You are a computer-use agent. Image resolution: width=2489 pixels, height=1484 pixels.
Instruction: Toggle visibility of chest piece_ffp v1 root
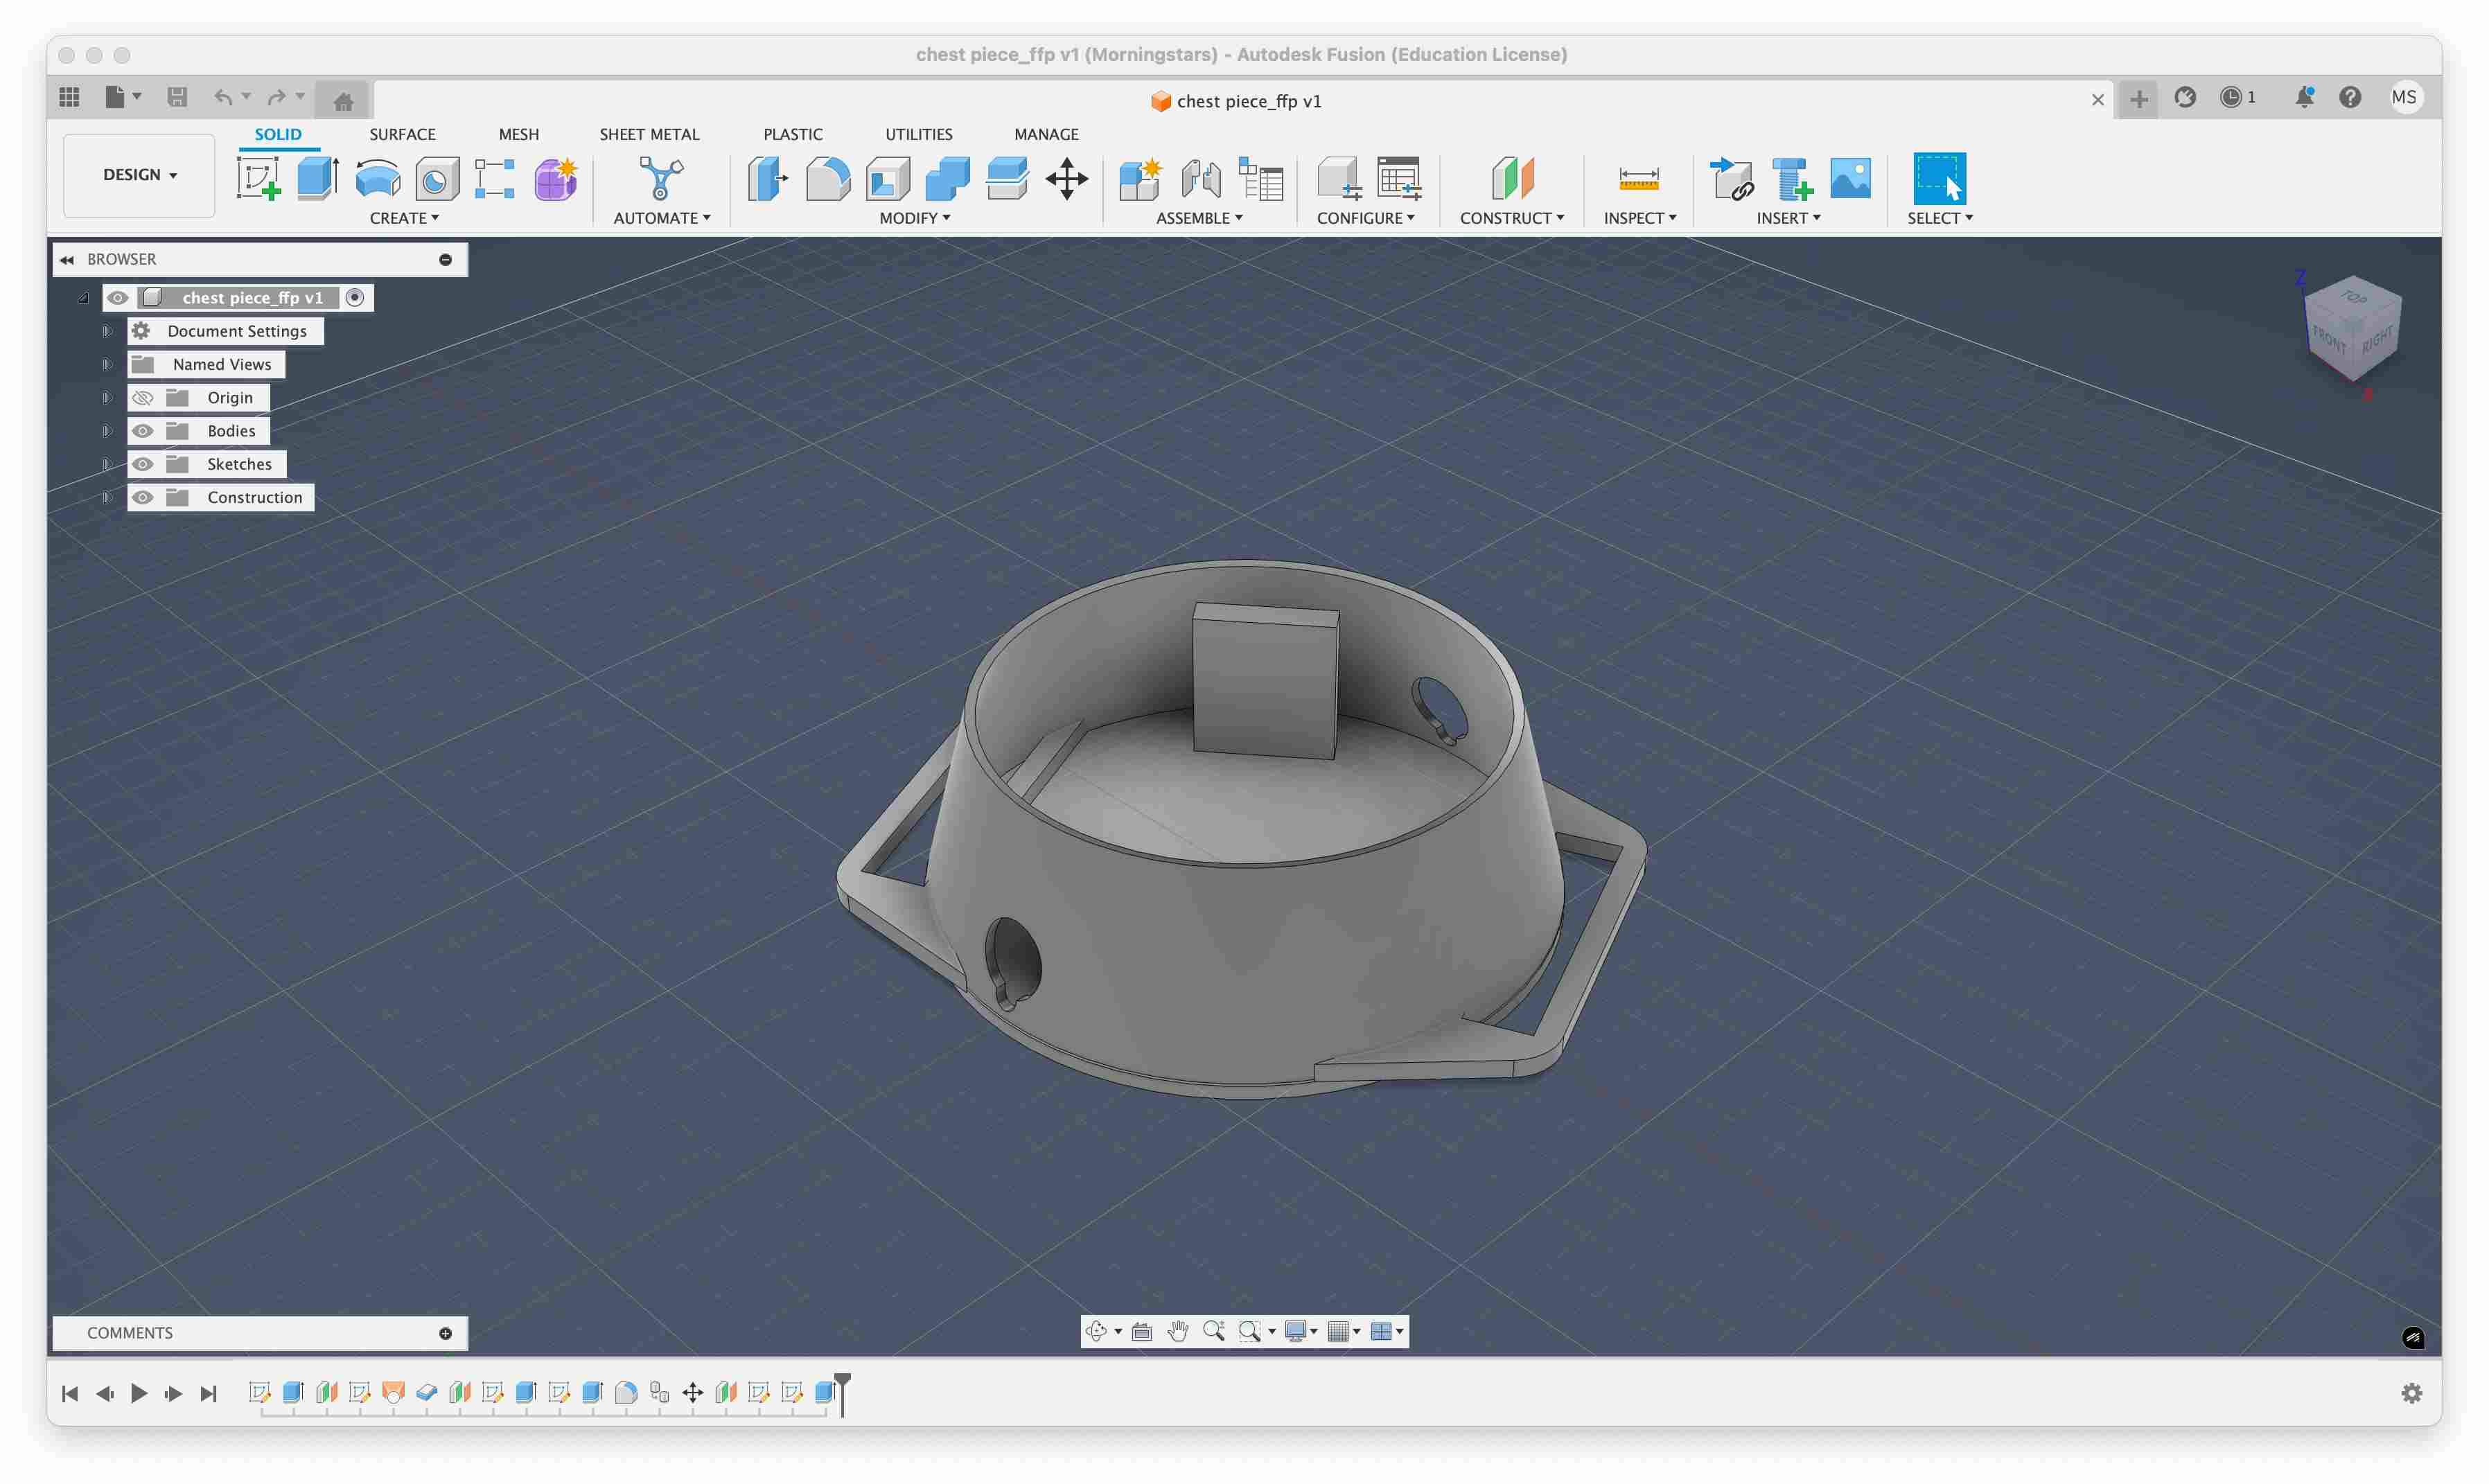[x=118, y=298]
